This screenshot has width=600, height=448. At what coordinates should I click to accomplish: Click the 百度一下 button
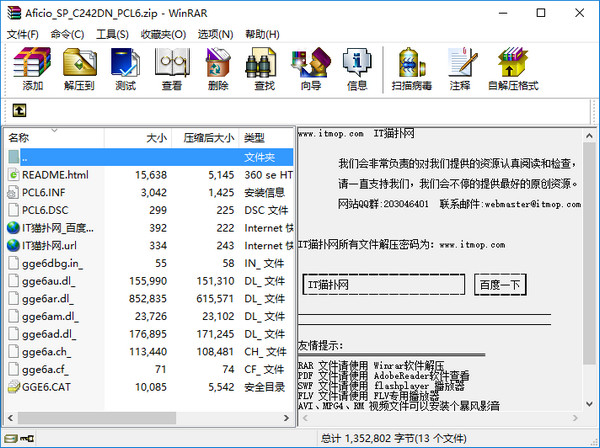pos(500,284)
